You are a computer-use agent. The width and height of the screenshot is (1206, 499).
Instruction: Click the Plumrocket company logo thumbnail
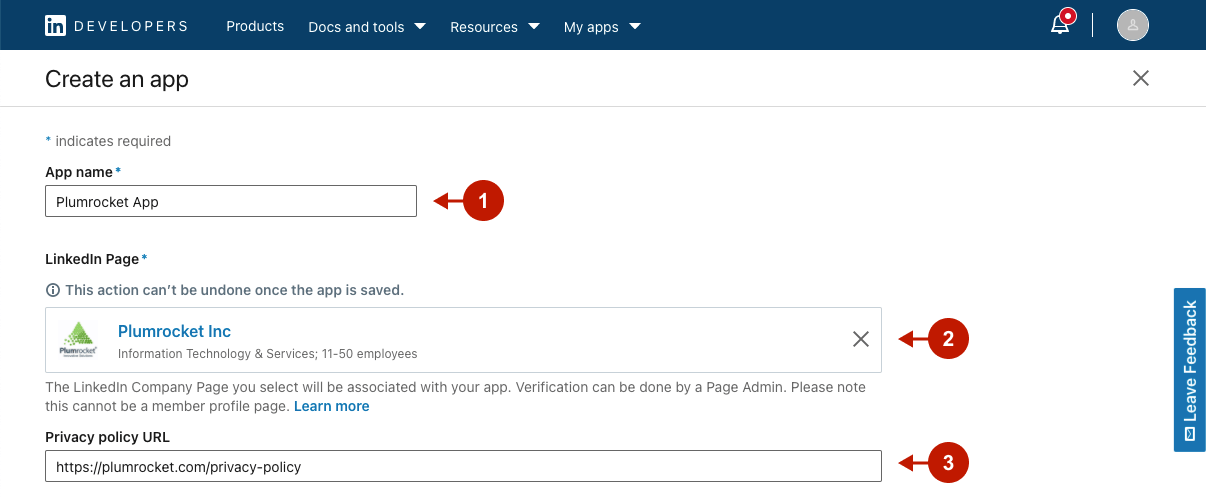pyautogui.click(x=78, y=340)
